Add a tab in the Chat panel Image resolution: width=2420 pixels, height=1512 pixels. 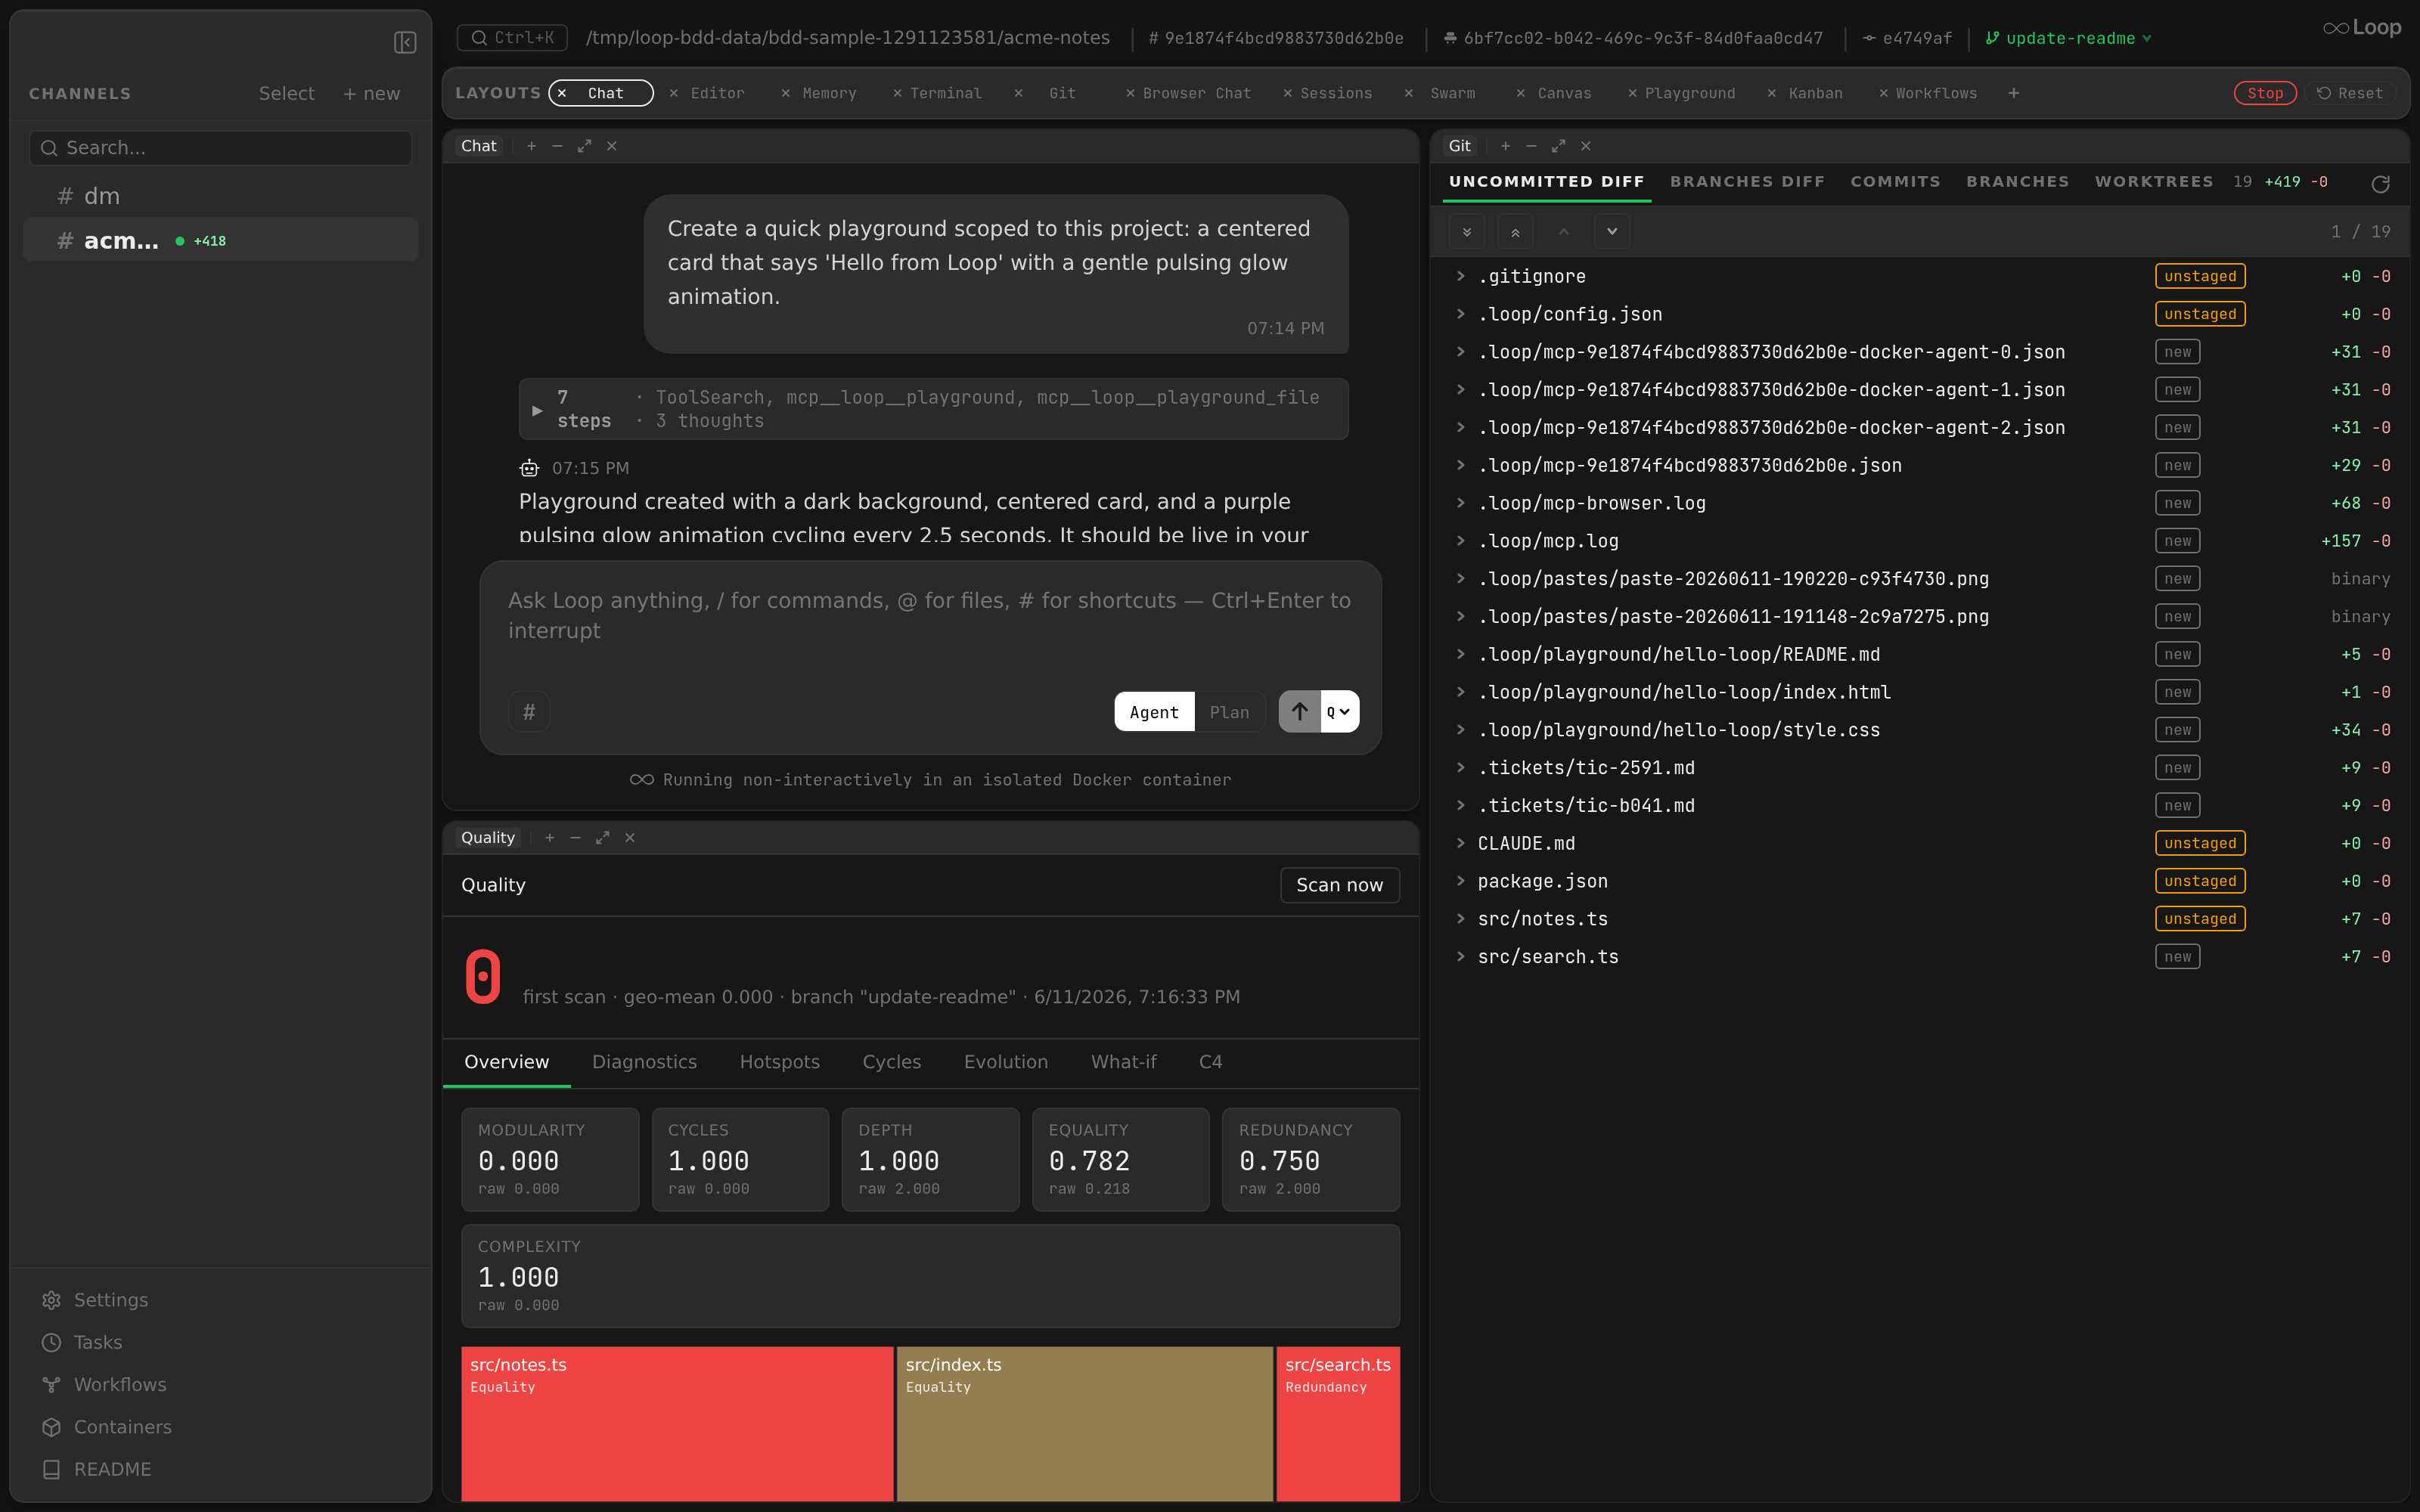point(531,146)
